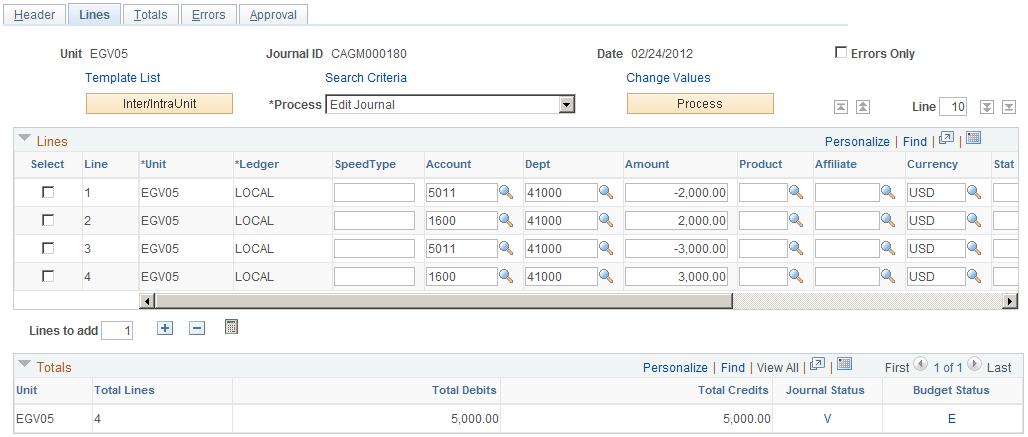Open Account lookup for line 3
Screen dimensions: 1028x437
(x=506, y=248)
